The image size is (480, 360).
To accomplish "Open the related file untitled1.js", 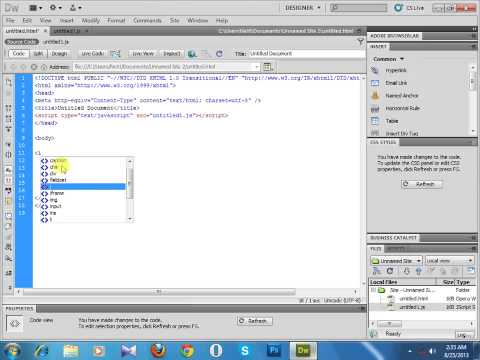I will pyautogui.click(x=56, y=42).
